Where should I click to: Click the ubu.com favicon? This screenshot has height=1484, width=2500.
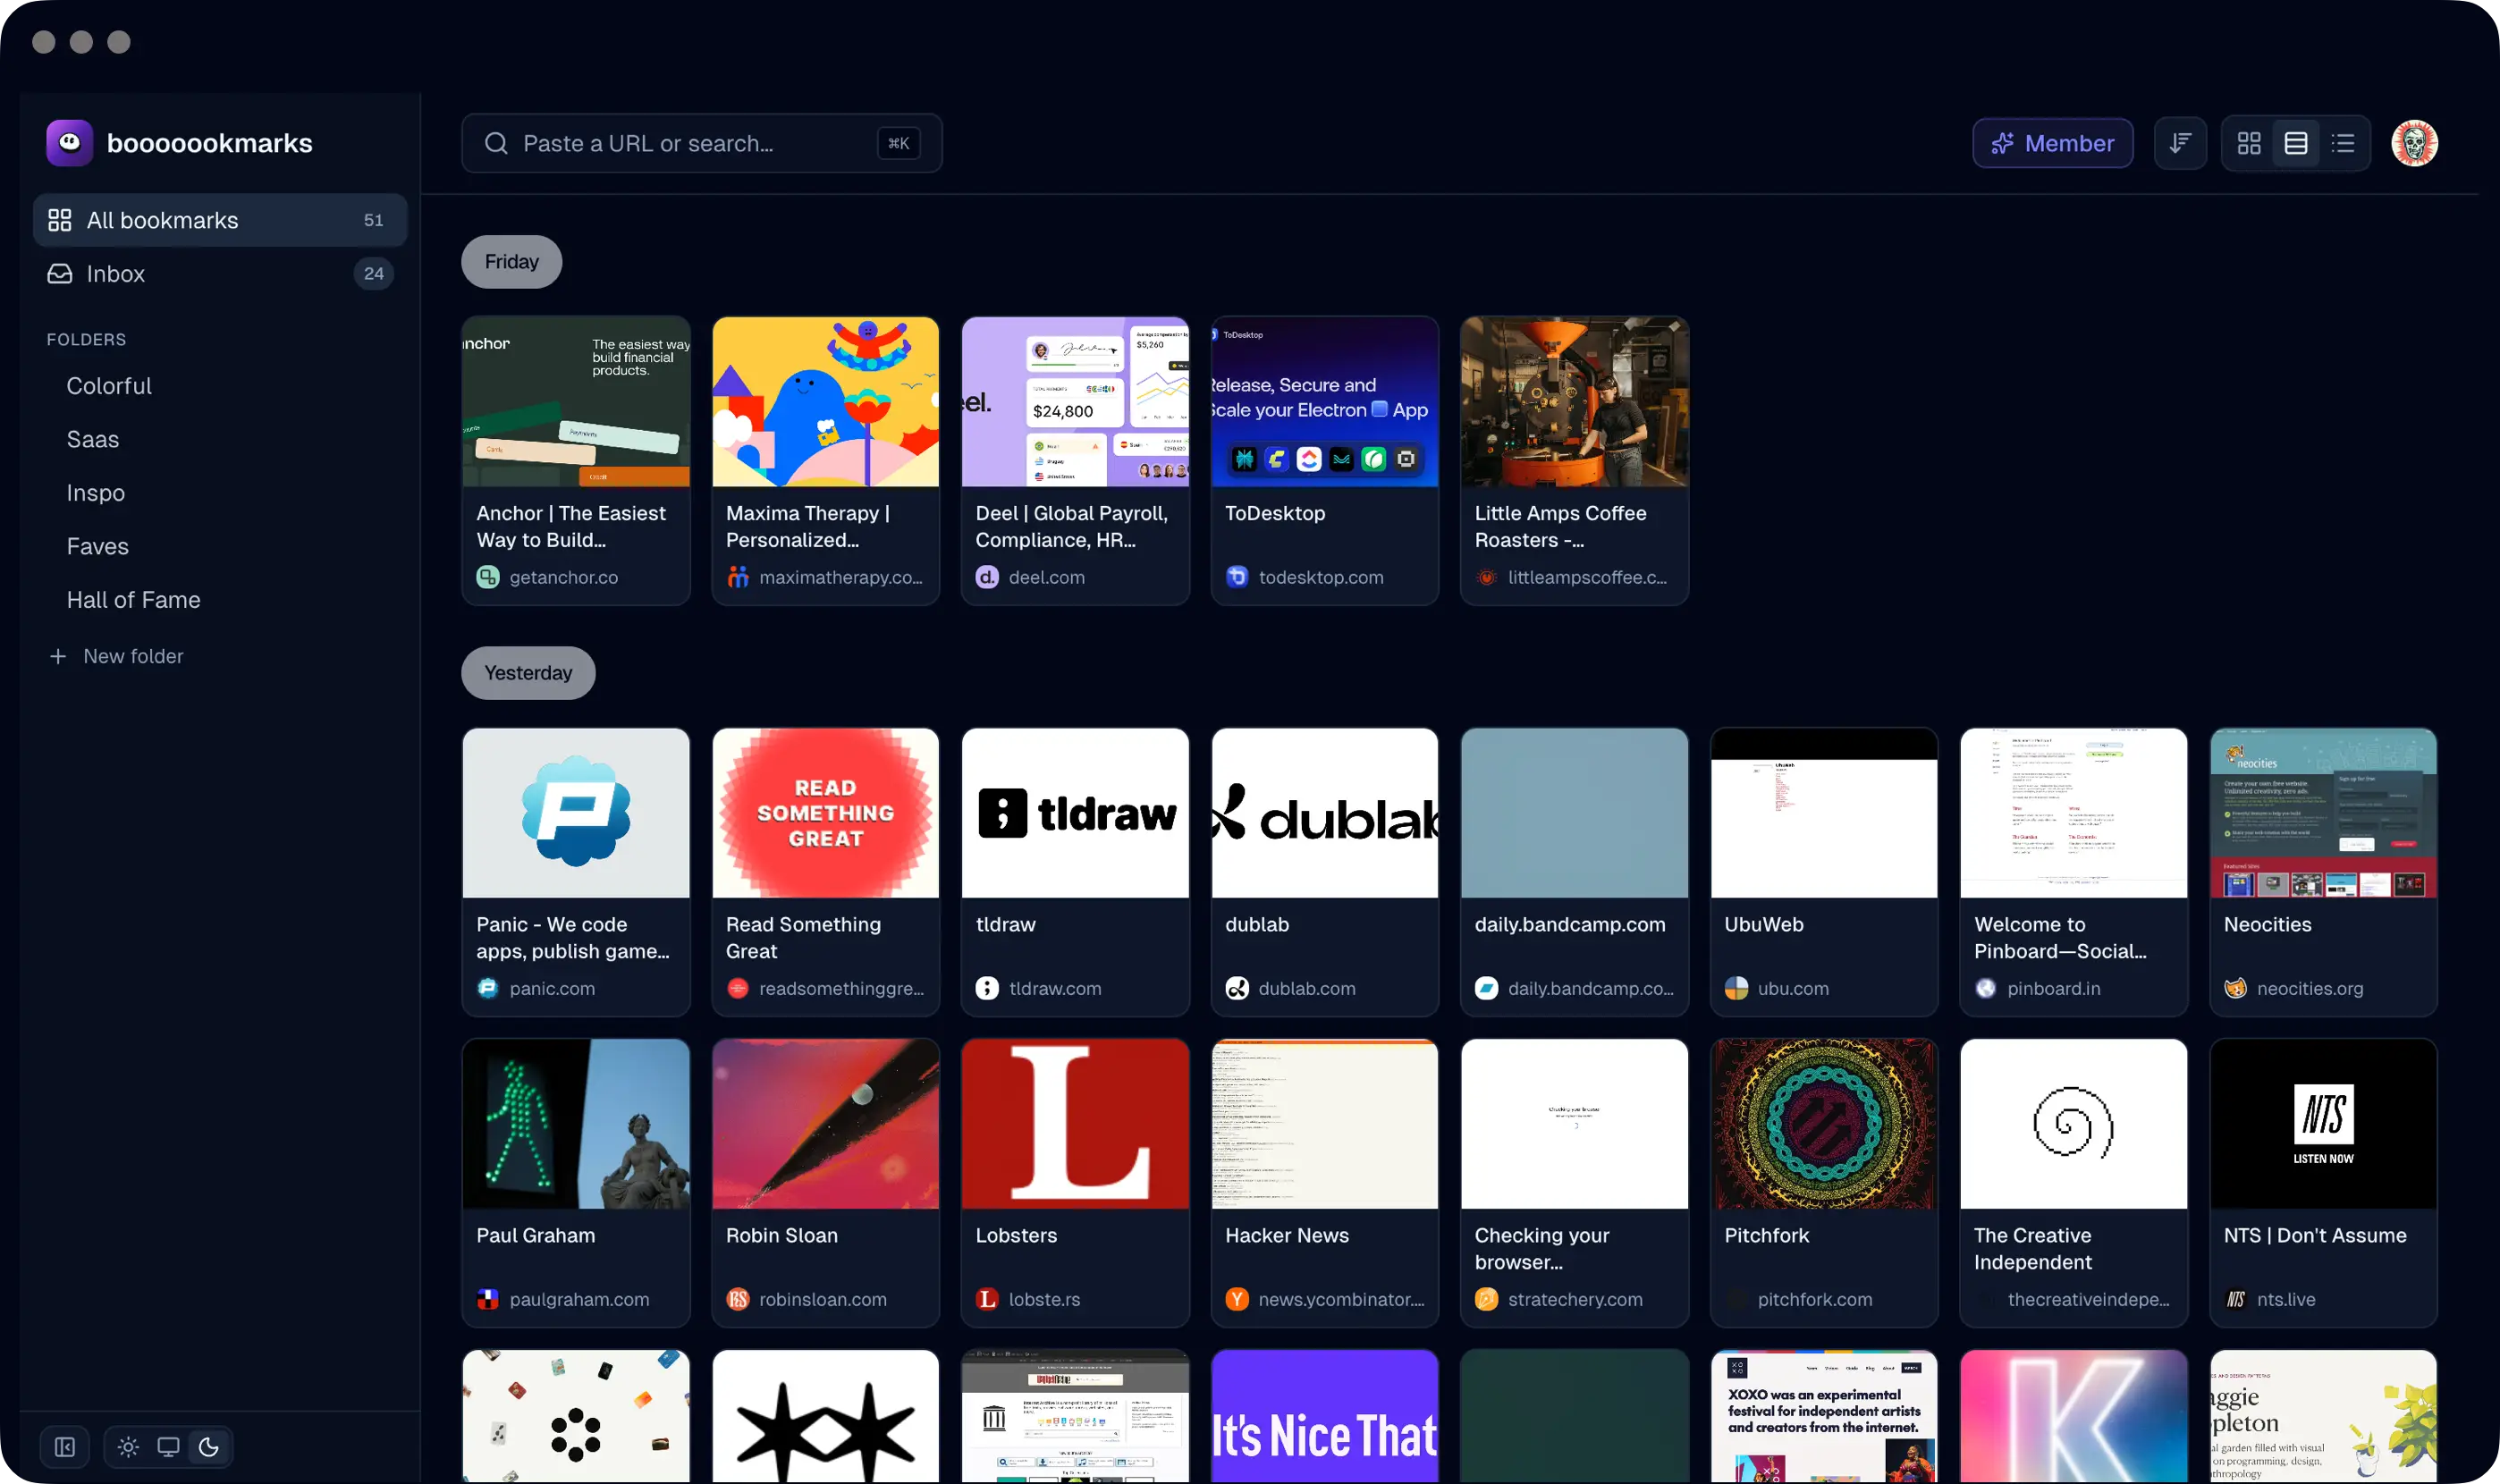1736,988
